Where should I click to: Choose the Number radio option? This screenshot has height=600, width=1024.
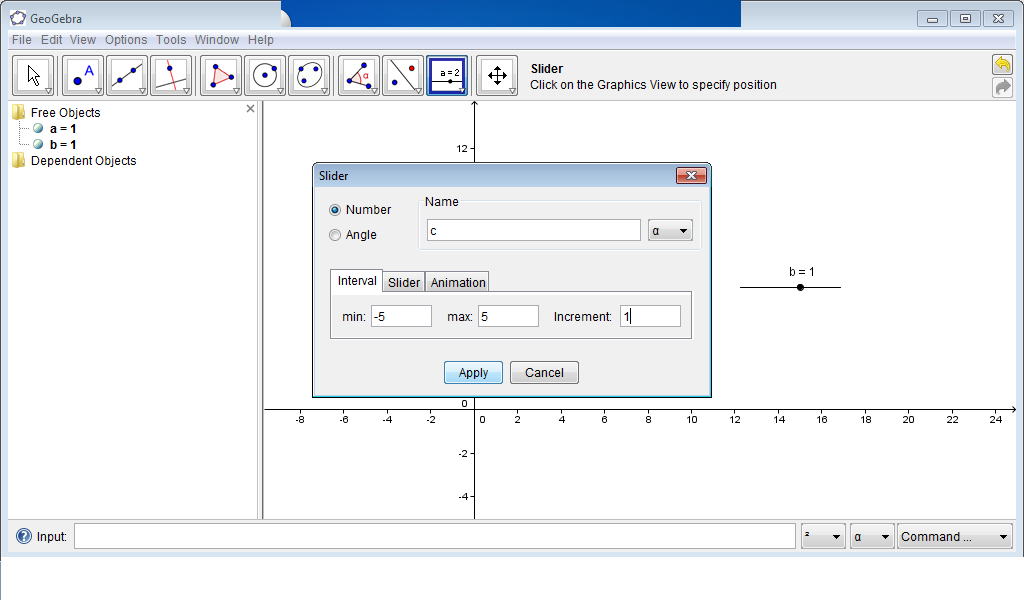(x=335, y=210)
